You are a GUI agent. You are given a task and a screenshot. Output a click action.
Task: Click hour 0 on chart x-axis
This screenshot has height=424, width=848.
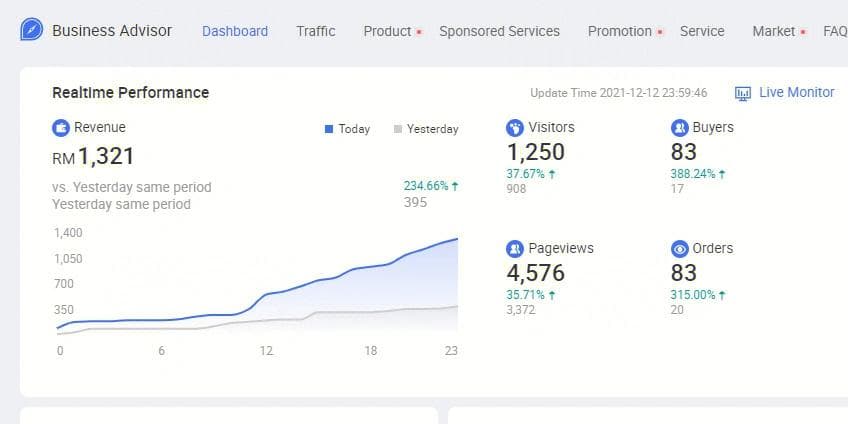[60, 351]
